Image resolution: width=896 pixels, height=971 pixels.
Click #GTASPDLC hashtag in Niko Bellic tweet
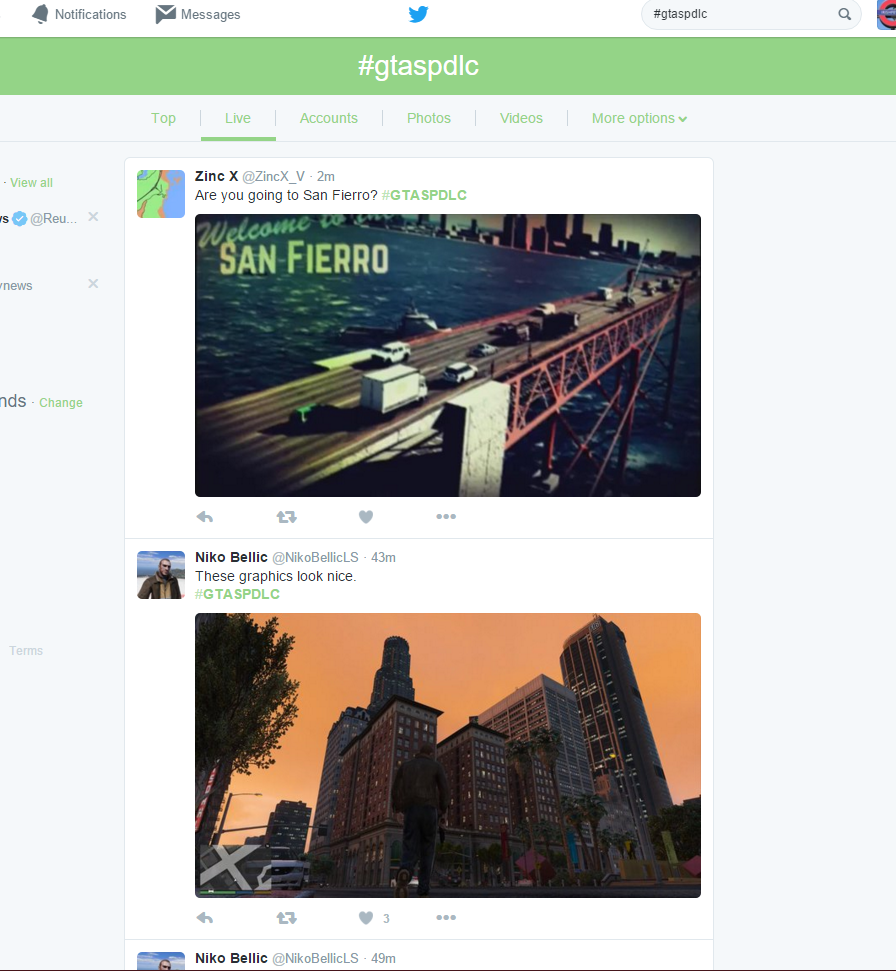(x=237, y=594)
